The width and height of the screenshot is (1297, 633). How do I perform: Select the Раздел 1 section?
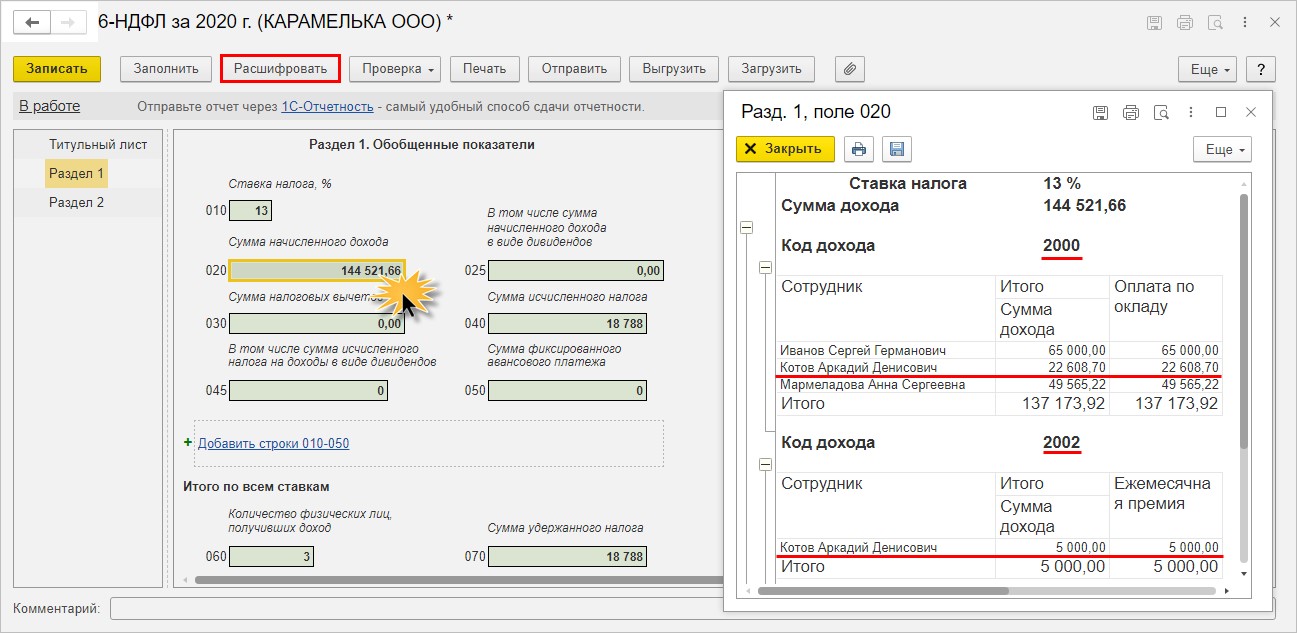coord(77,173)
